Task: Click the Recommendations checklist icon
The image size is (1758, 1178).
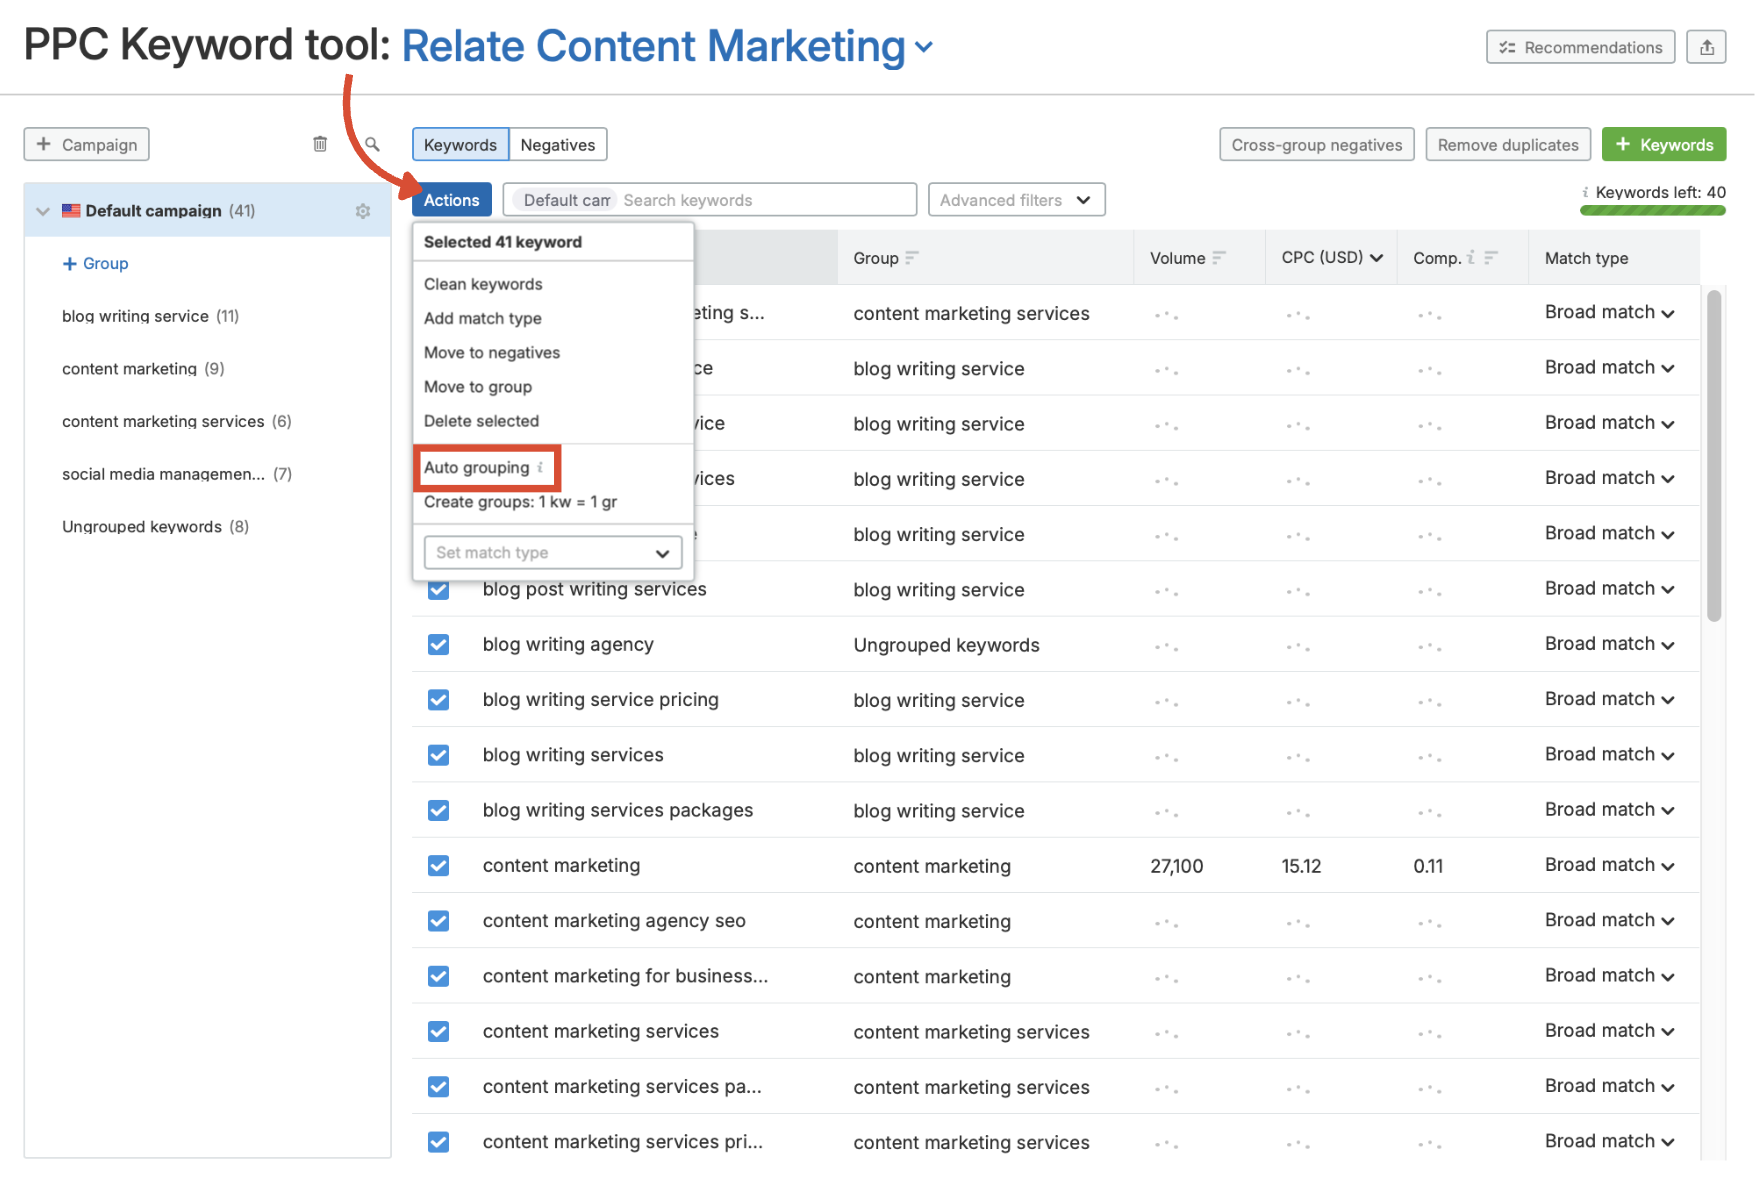Action: click(1507, 46)
